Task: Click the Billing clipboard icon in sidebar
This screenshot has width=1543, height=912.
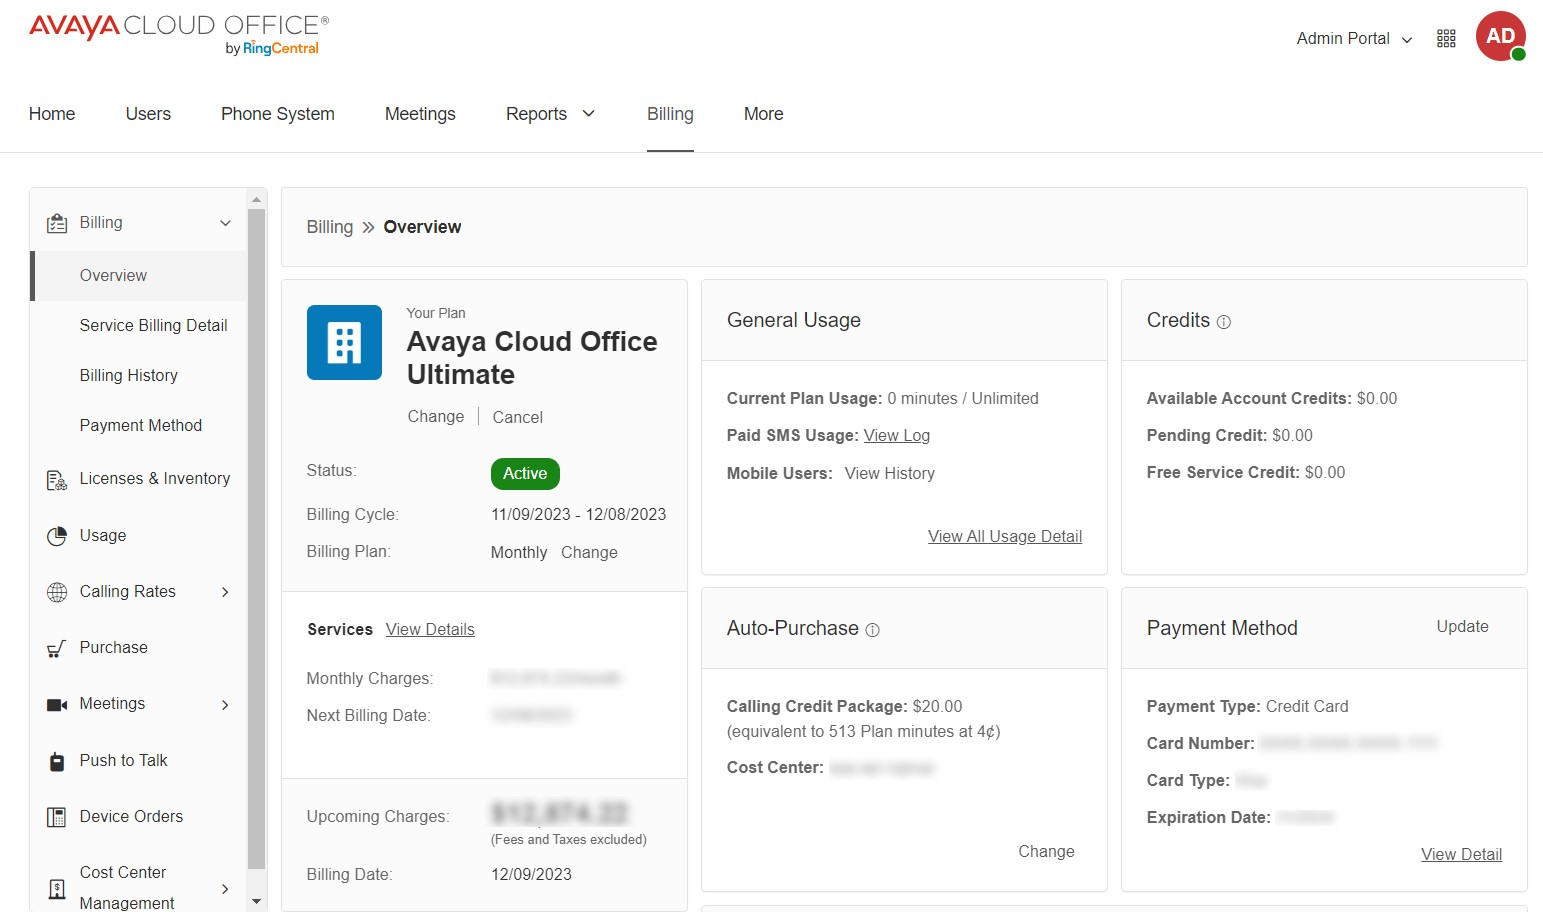Action: (x=57, y=223)
